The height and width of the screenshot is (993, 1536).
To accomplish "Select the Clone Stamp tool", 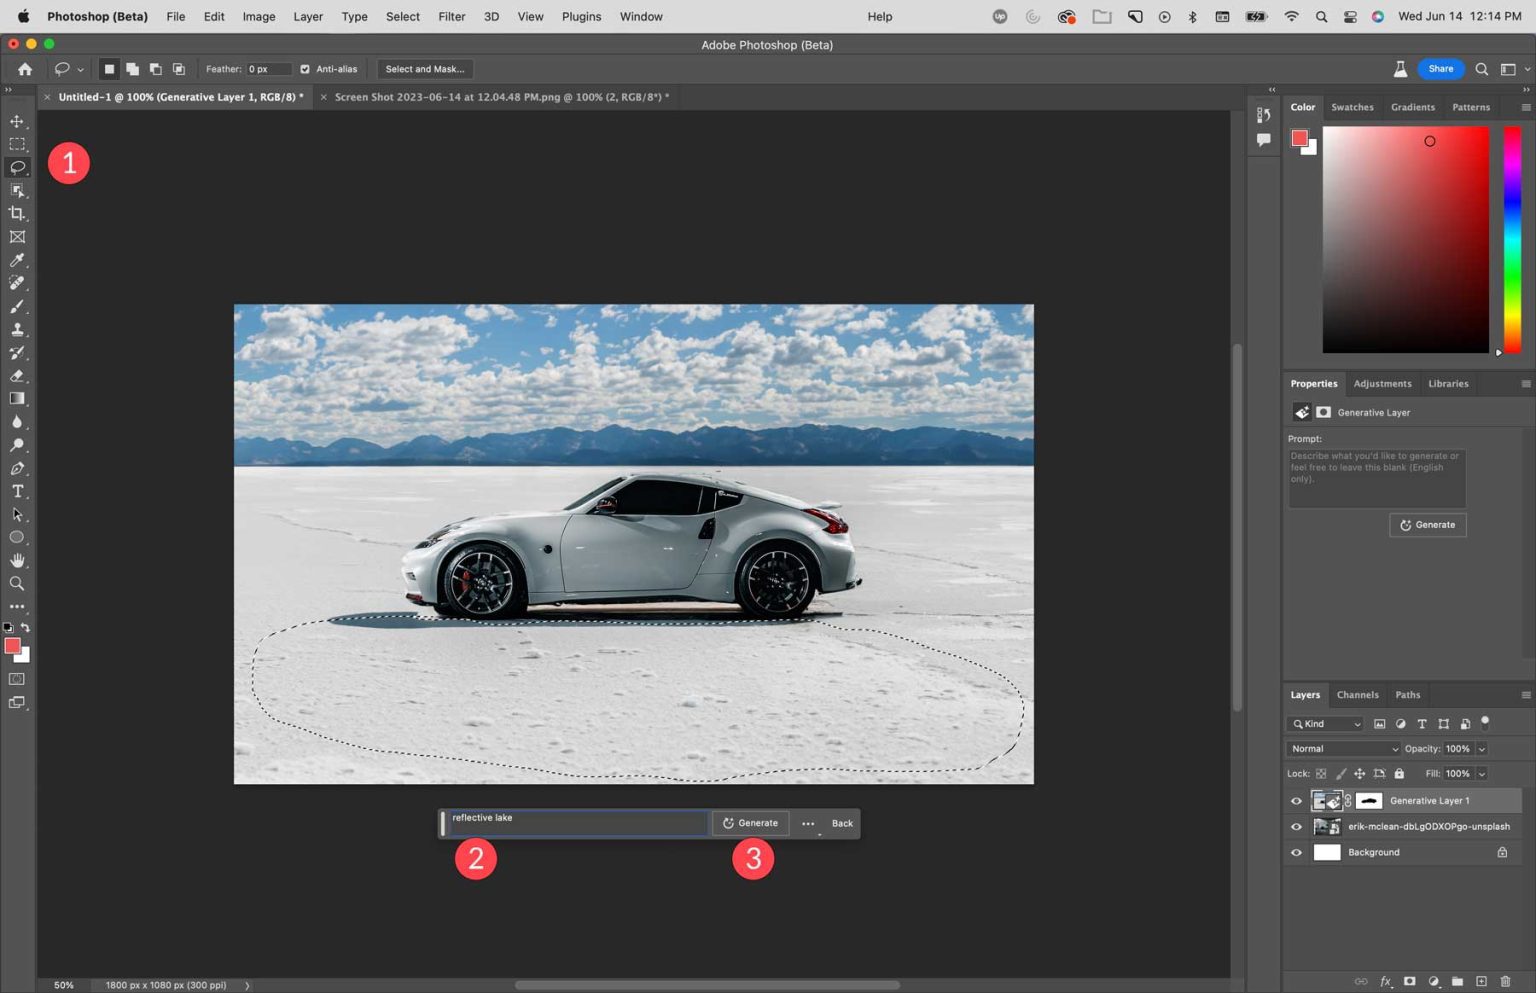I will pos(17,330).
